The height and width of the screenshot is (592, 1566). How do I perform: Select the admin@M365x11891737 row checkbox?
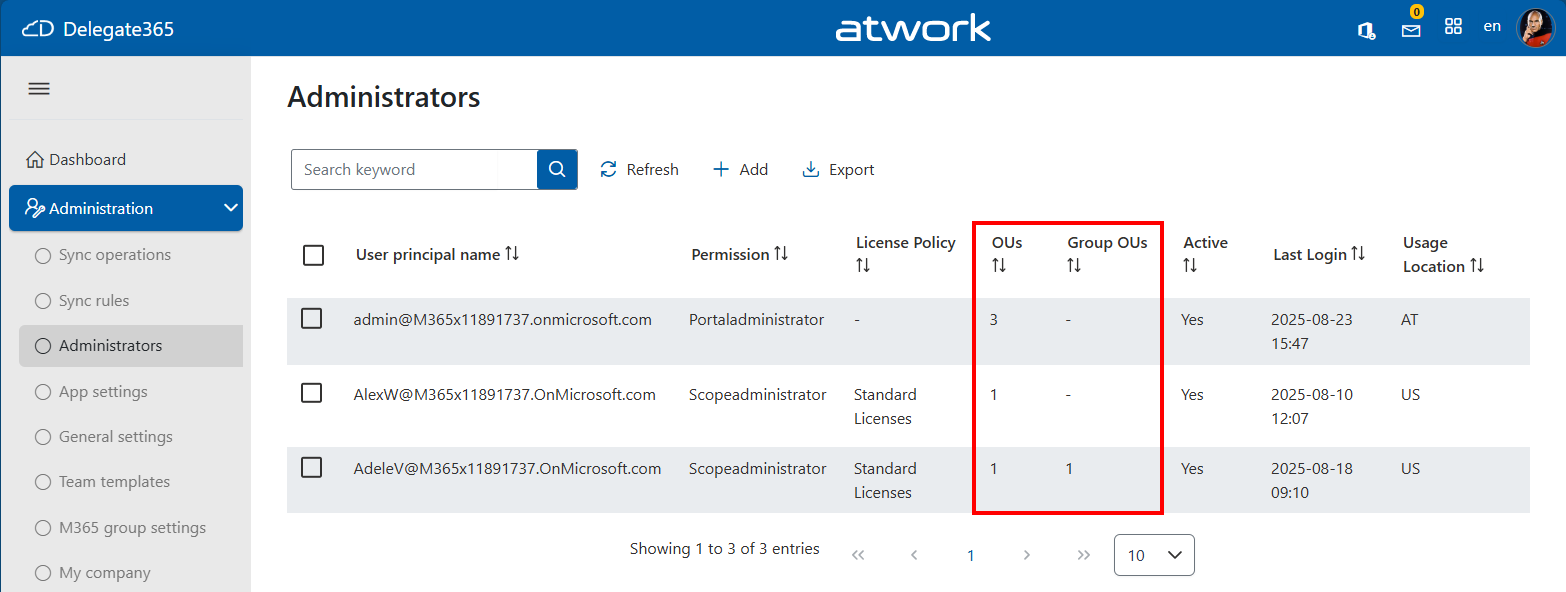pos(311,318)
